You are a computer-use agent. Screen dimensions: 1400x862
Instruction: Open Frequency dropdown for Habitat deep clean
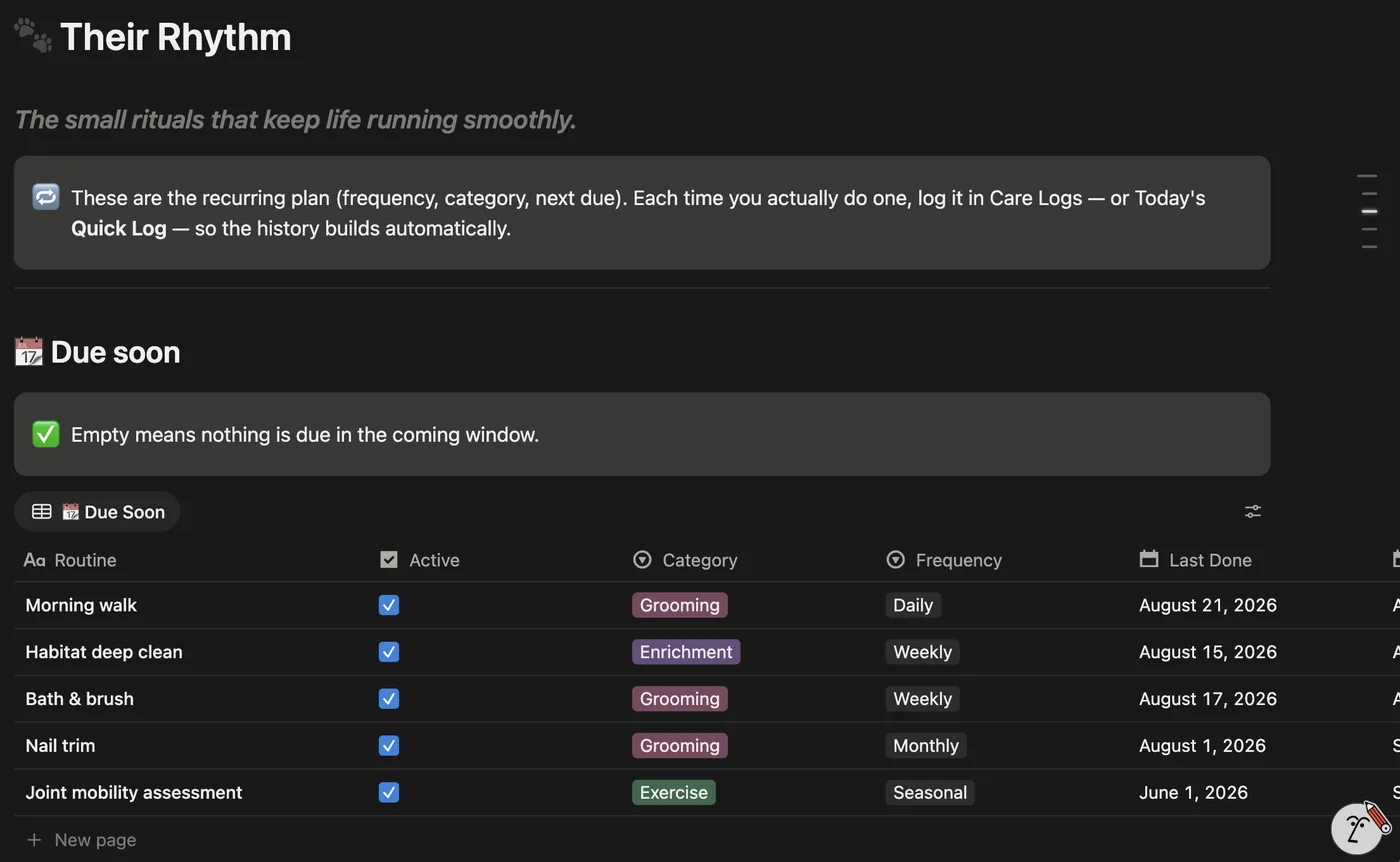click(x=922, y=652)
